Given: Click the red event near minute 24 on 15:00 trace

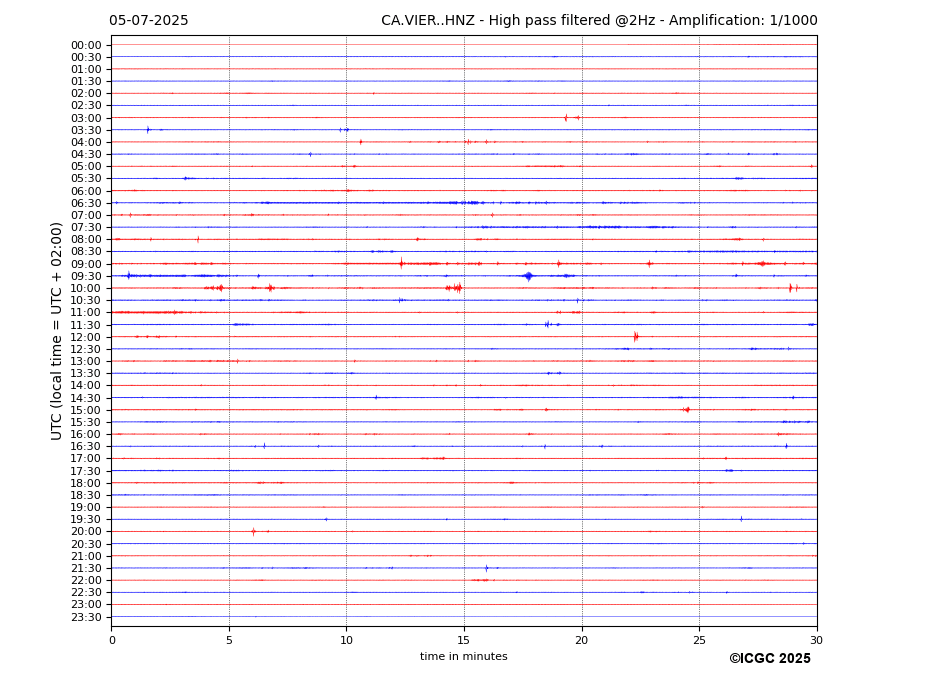Looking at the screenshot, I should pyautogui.click(x=686, y=410).
